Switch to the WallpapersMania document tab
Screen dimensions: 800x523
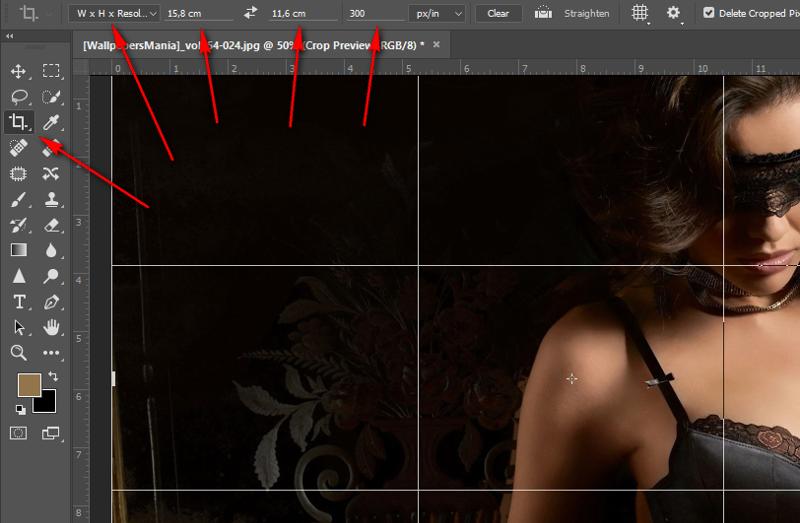250,45
